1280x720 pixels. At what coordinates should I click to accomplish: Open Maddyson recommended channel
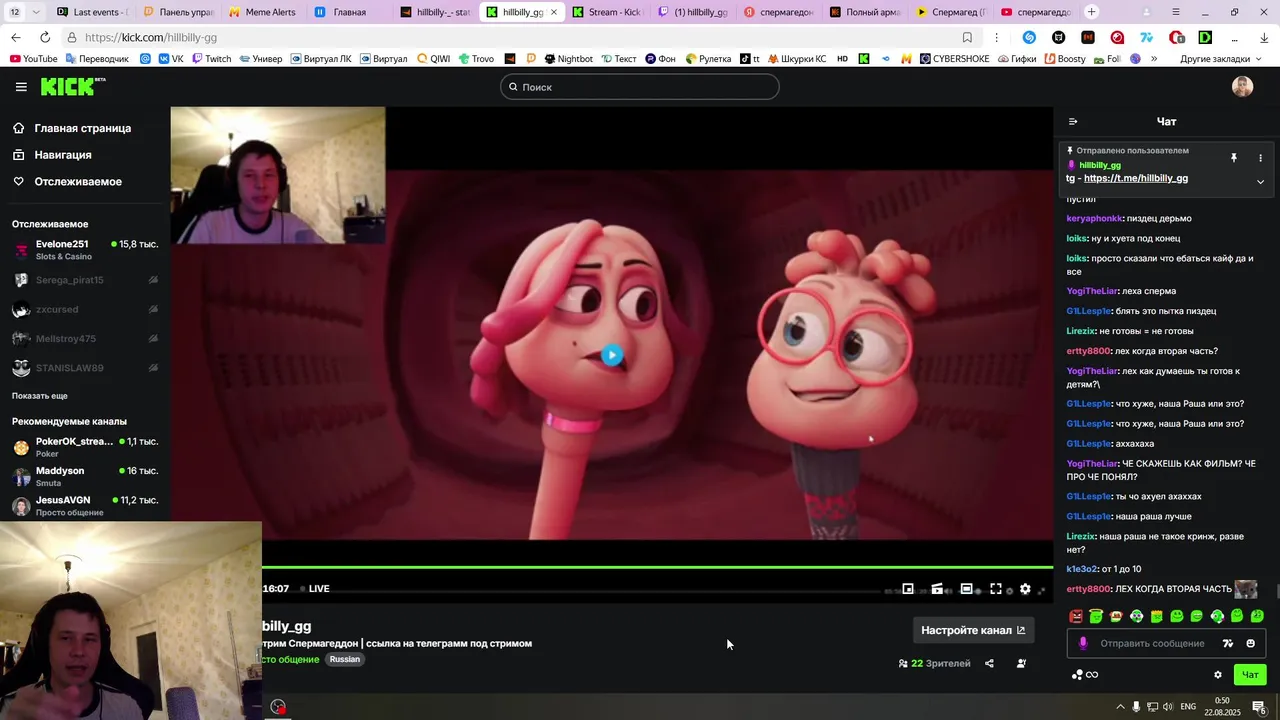(x=85, y=476)
